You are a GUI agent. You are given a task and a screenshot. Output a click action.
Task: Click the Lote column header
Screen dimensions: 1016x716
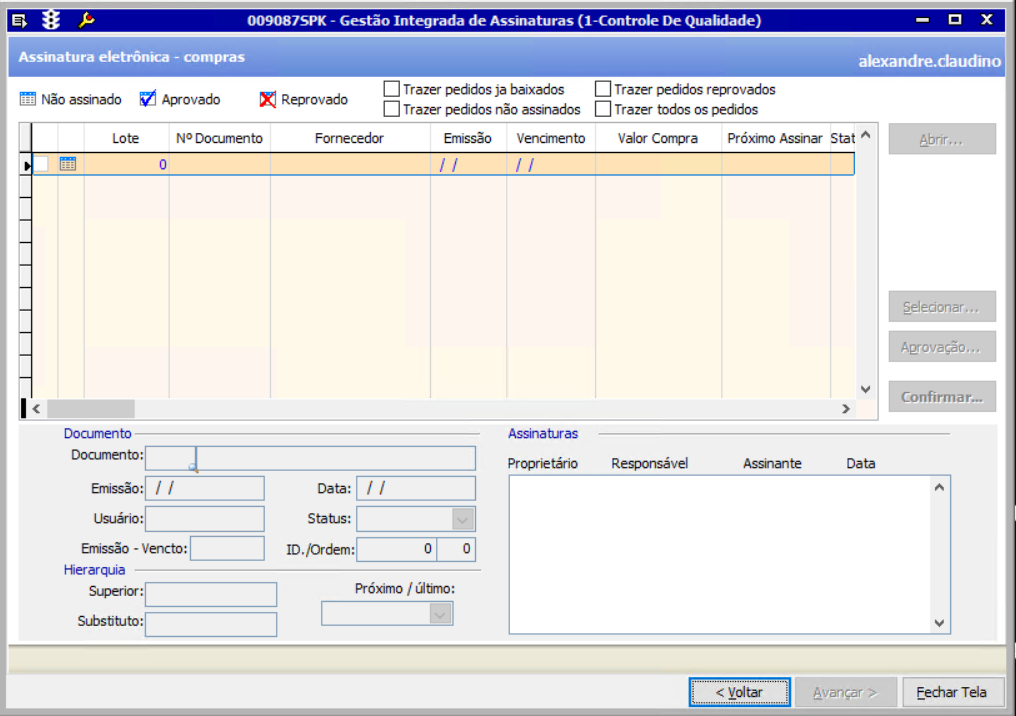(126, 138)
